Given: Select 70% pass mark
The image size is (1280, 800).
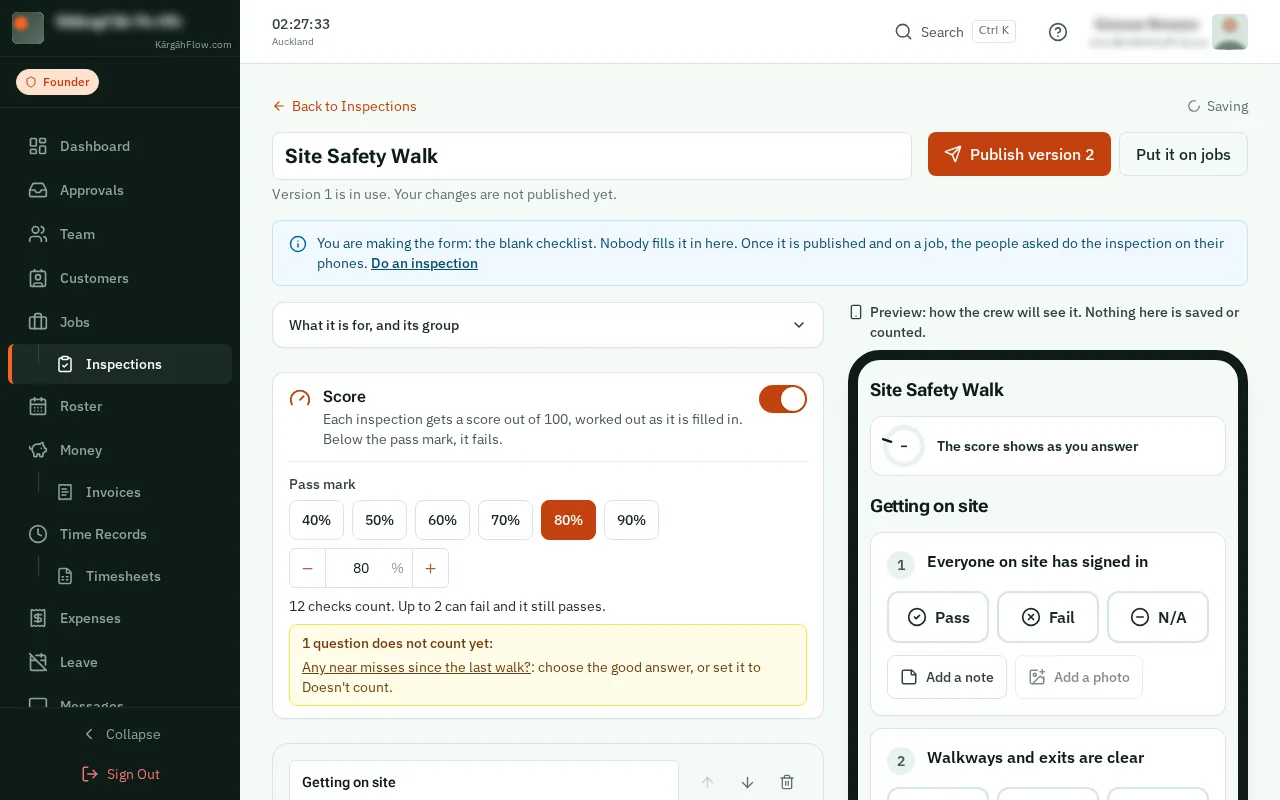Looking at the screenshot, I should point(505,520).
